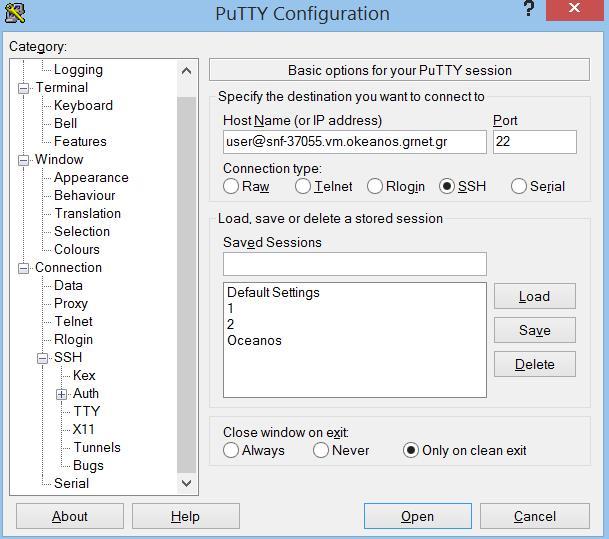Select Telnet in the category tree
609x539 pixels.
[73, 321]
